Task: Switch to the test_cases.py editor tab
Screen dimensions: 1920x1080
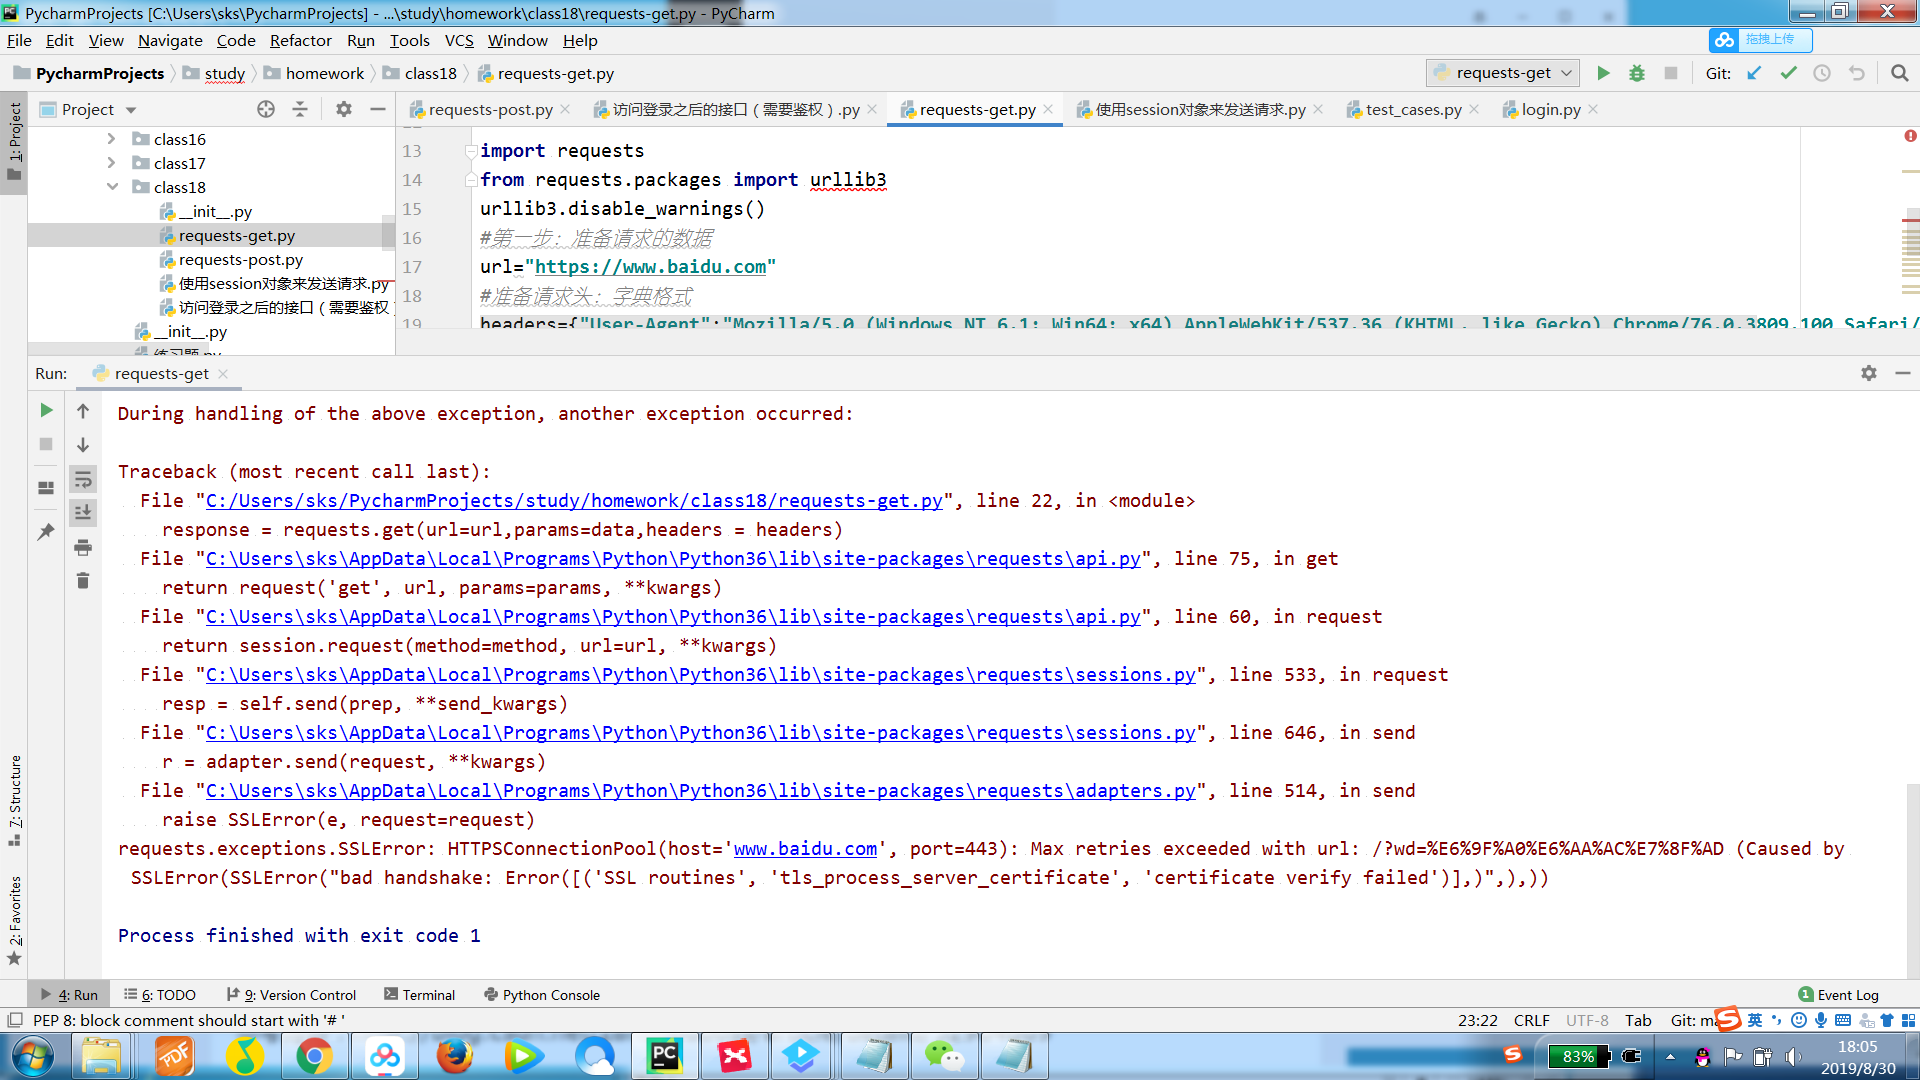Action: [x=1412, y=110]
